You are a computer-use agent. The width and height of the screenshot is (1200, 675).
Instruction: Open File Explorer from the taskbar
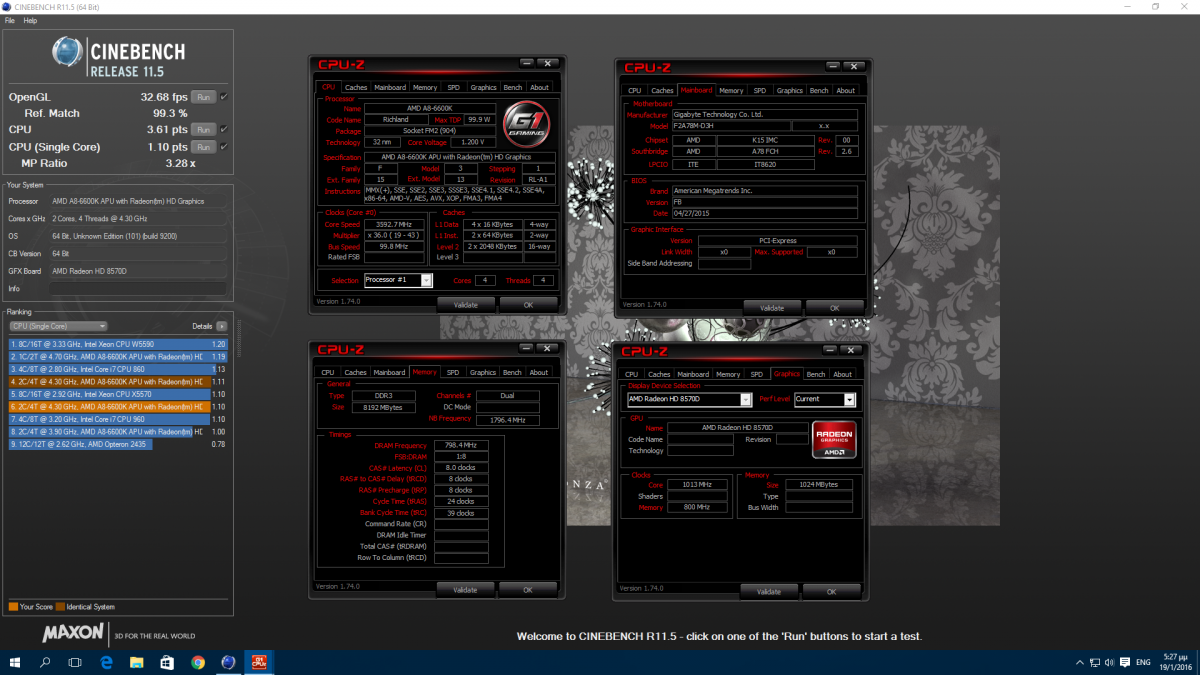pyautogui.click(x=136, y=662)
